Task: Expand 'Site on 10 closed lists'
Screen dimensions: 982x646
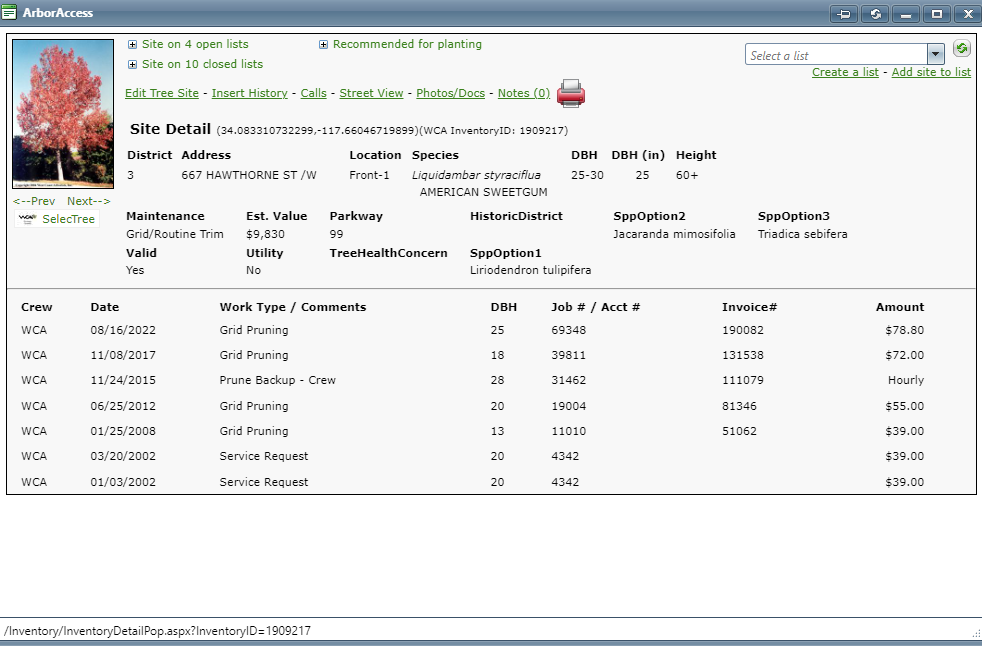Action: (x=132, y=65)
